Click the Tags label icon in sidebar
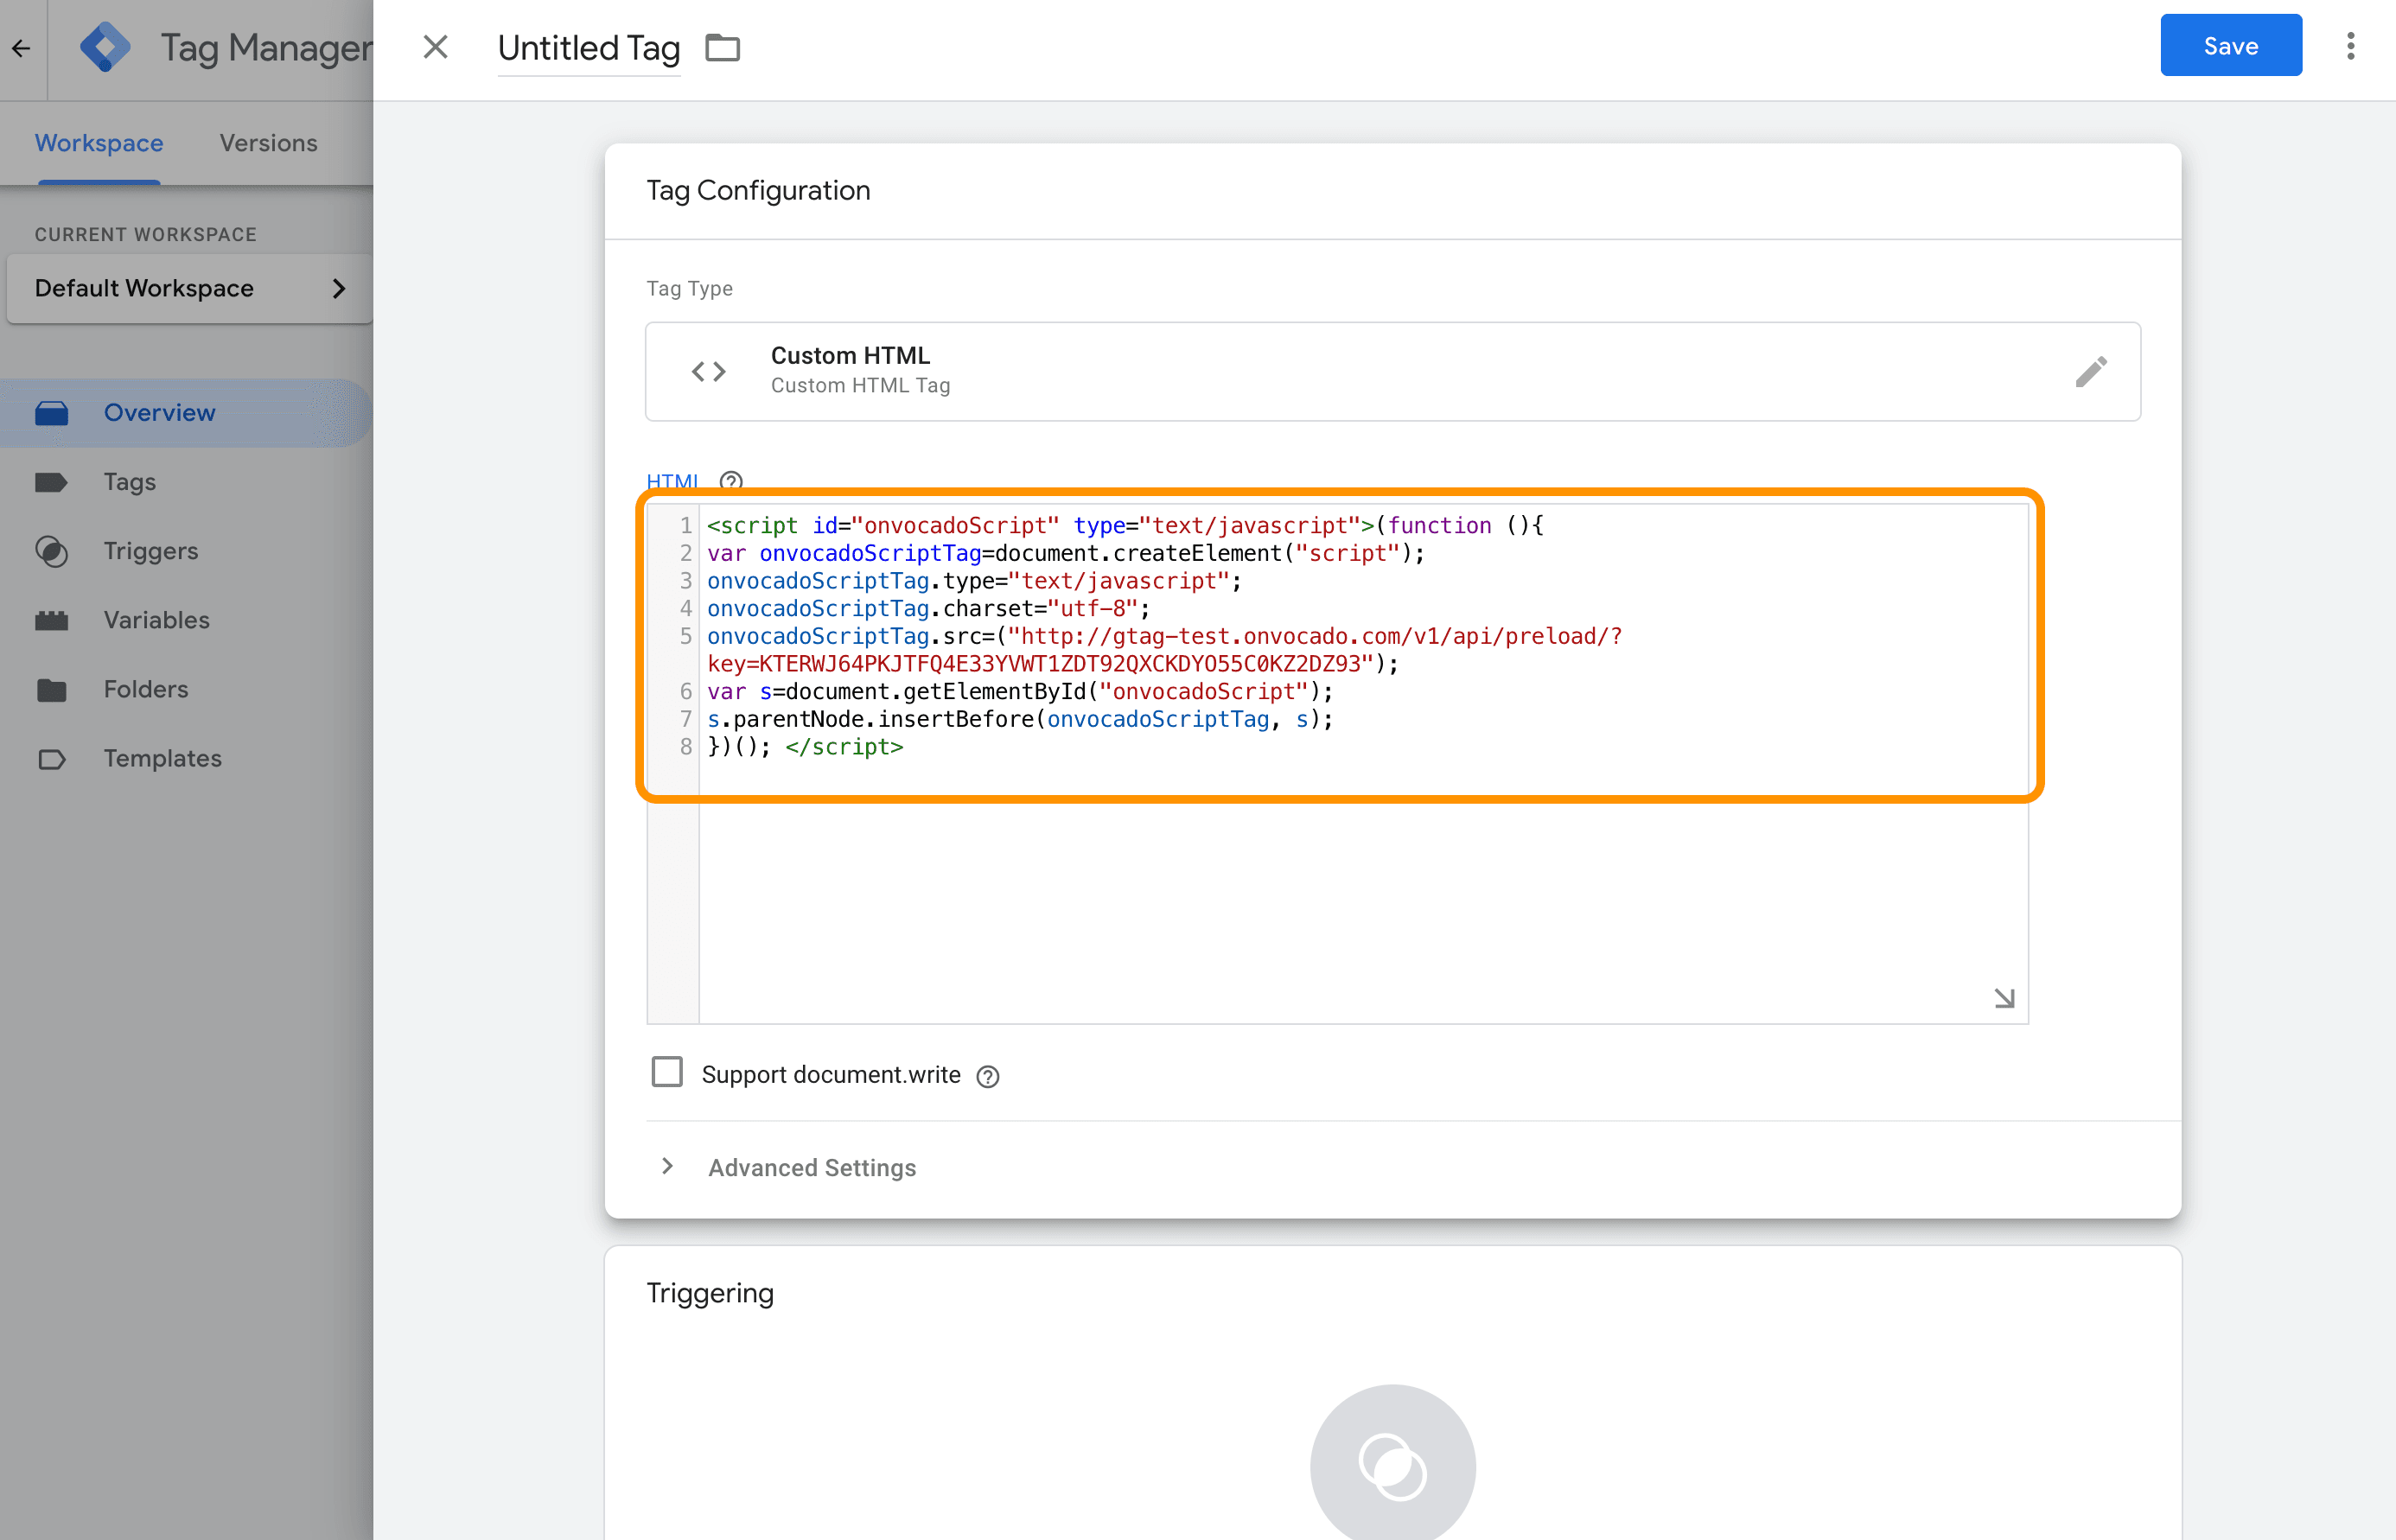Image resolution: width=2396 pixels, height=1540 pixels. (52, 482)
